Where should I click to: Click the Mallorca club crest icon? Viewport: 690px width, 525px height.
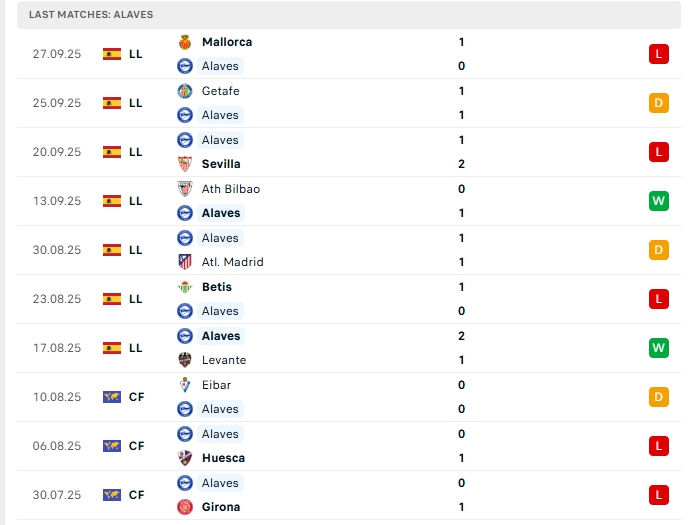click(x=184, y=42)
